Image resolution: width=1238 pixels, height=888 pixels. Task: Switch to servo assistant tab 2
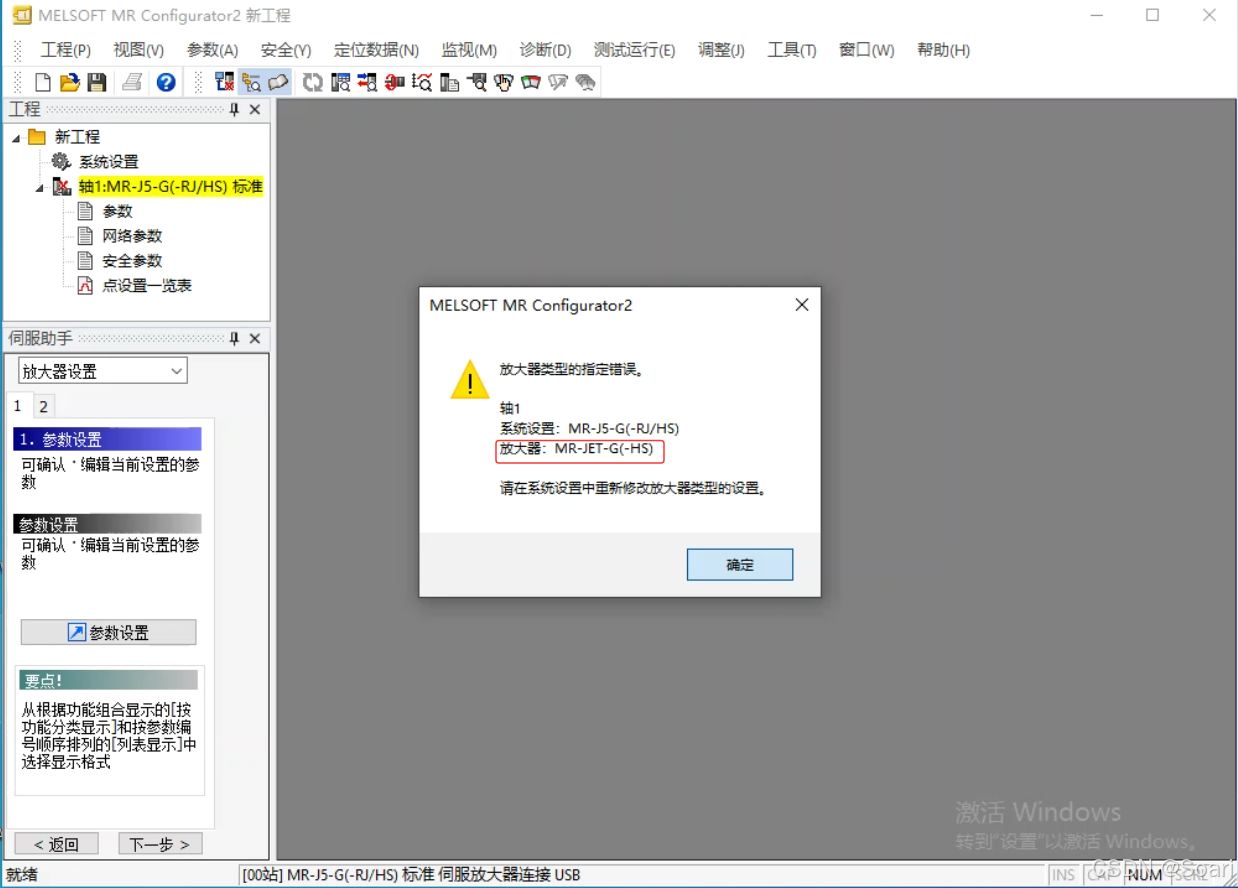[x=43, y=406]
